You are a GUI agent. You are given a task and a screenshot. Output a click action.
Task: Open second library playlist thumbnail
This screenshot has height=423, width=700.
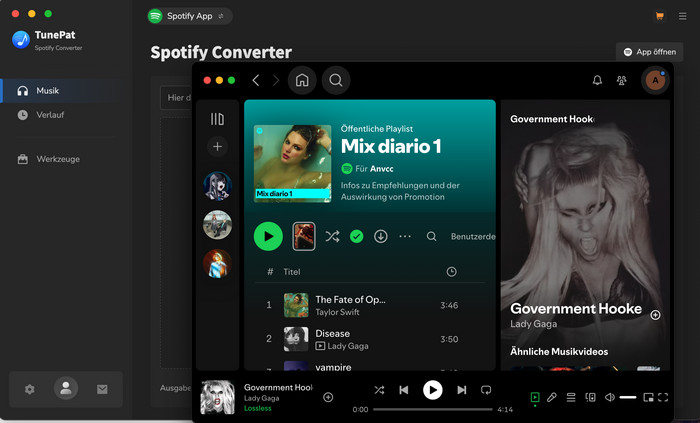[217, 225]
